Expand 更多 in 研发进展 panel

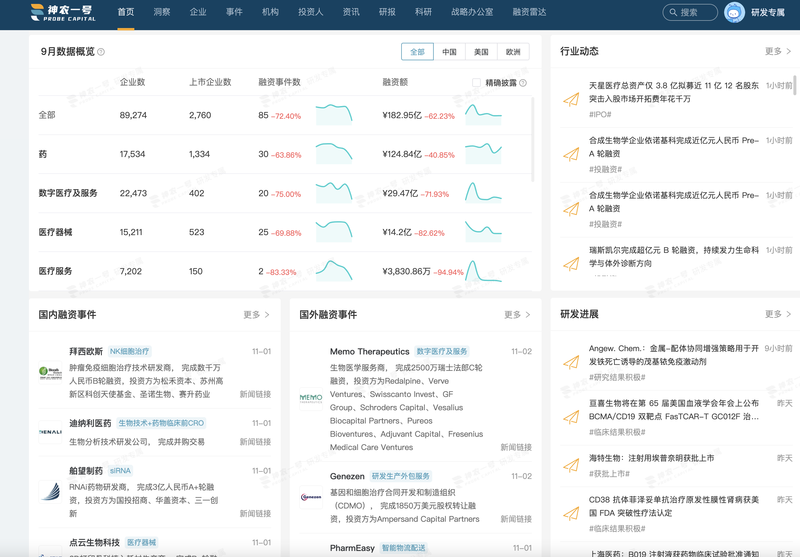point(778,314)
